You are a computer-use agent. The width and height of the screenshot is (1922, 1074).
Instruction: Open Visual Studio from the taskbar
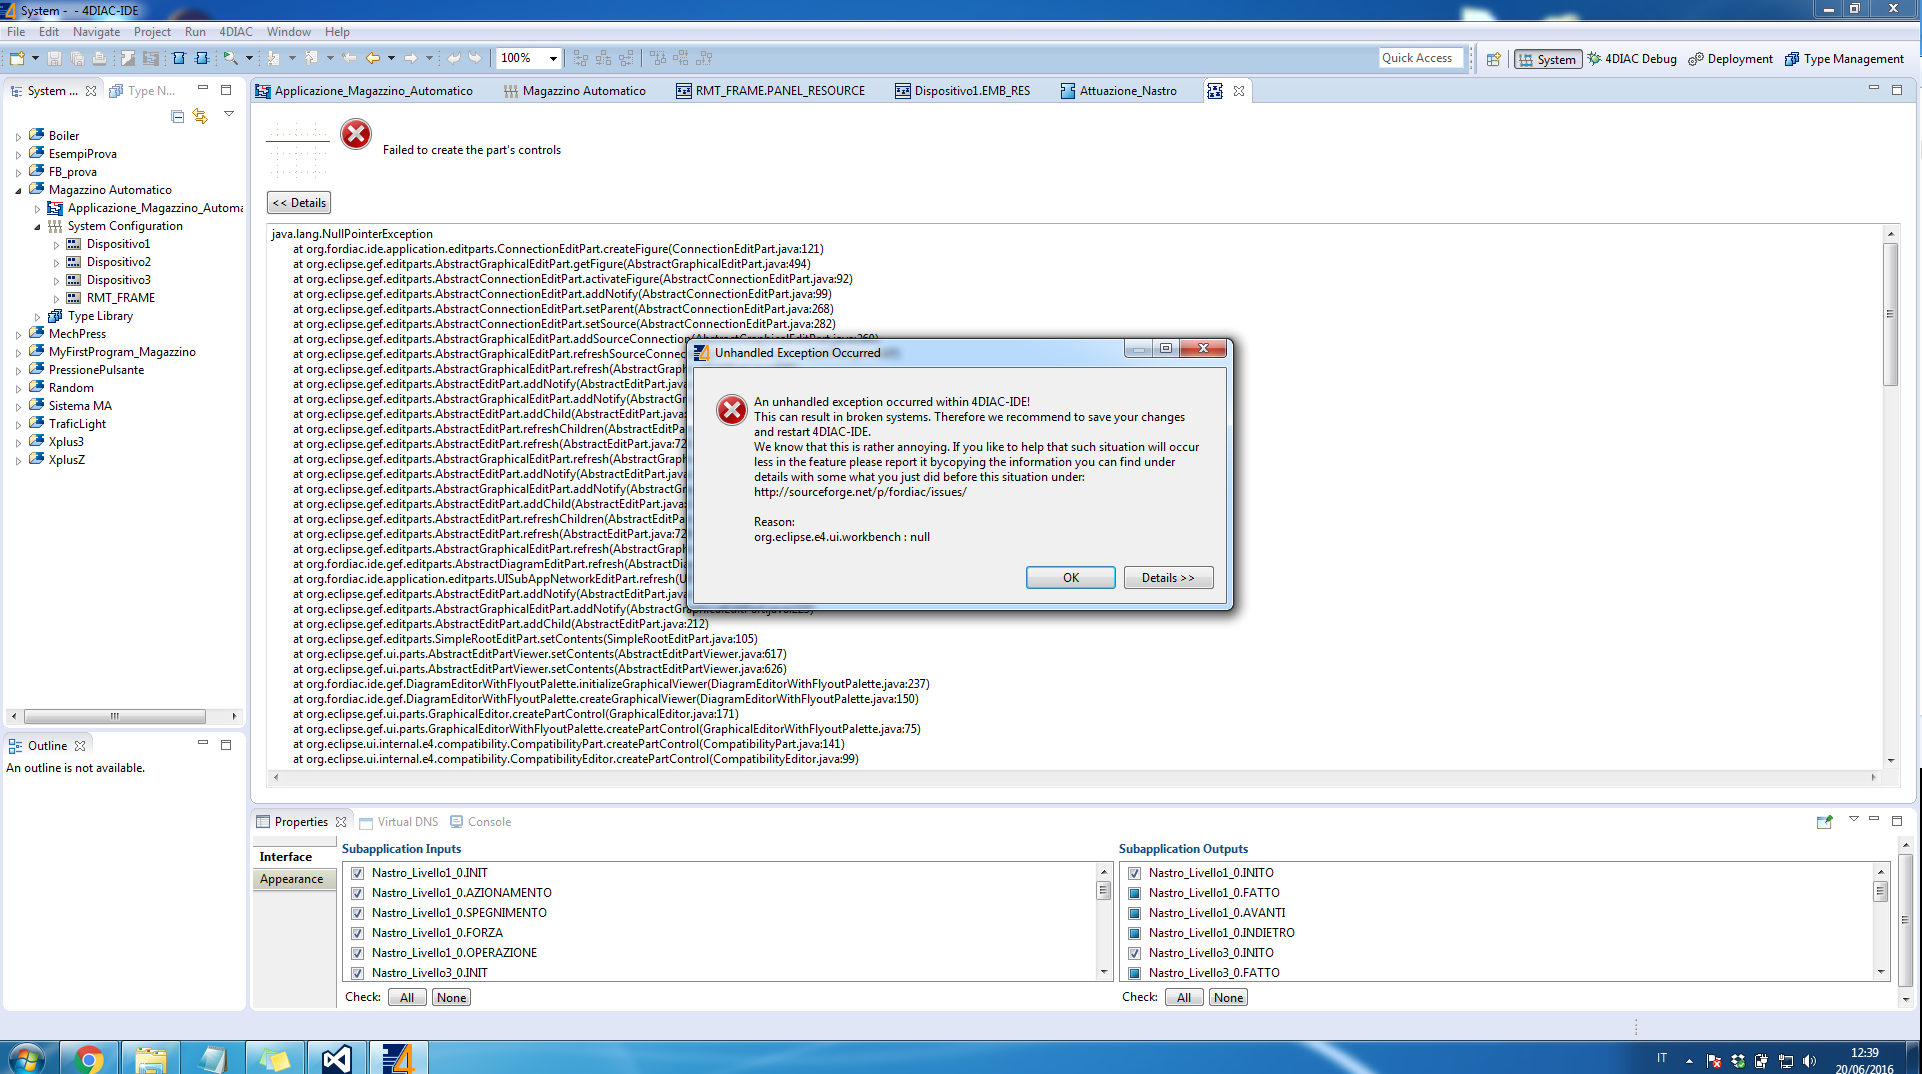point(337,1058)
